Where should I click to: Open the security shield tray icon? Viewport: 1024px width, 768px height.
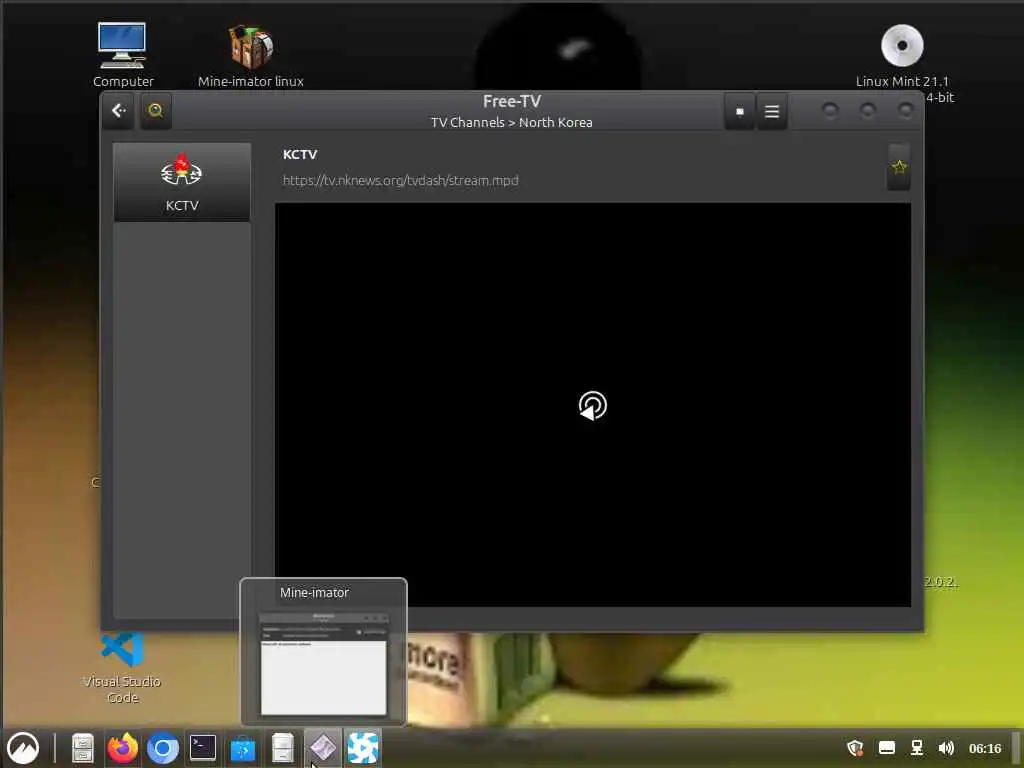point(855,748)
